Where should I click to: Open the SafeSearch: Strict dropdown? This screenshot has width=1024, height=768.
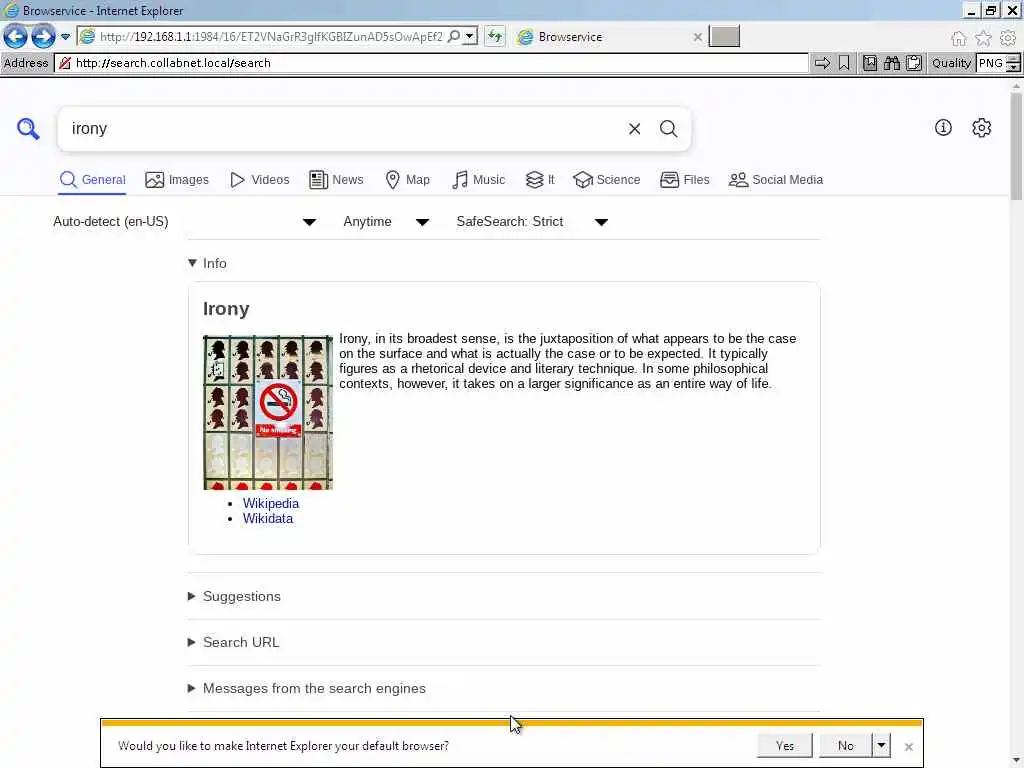[532, 221]
